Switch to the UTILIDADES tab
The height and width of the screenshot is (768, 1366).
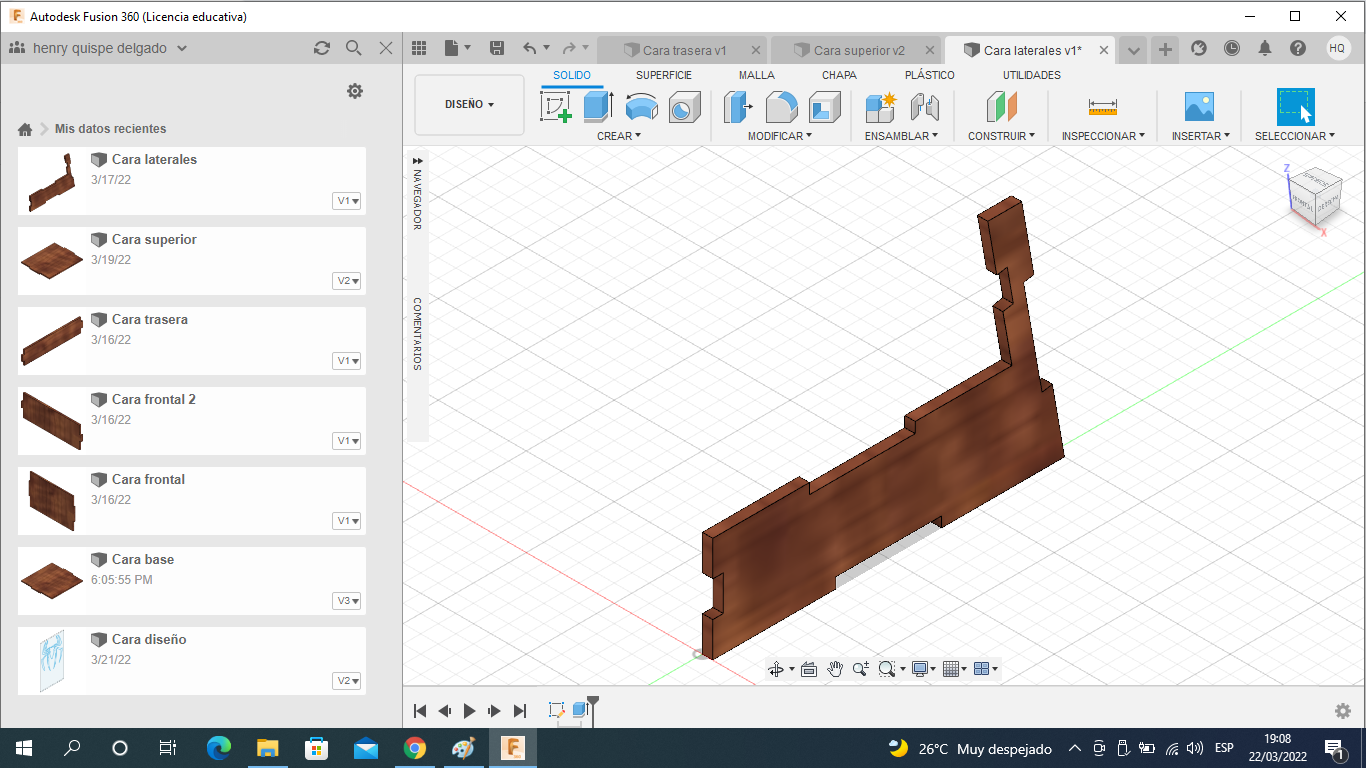pyautogui.click(x=1032, y=75)
